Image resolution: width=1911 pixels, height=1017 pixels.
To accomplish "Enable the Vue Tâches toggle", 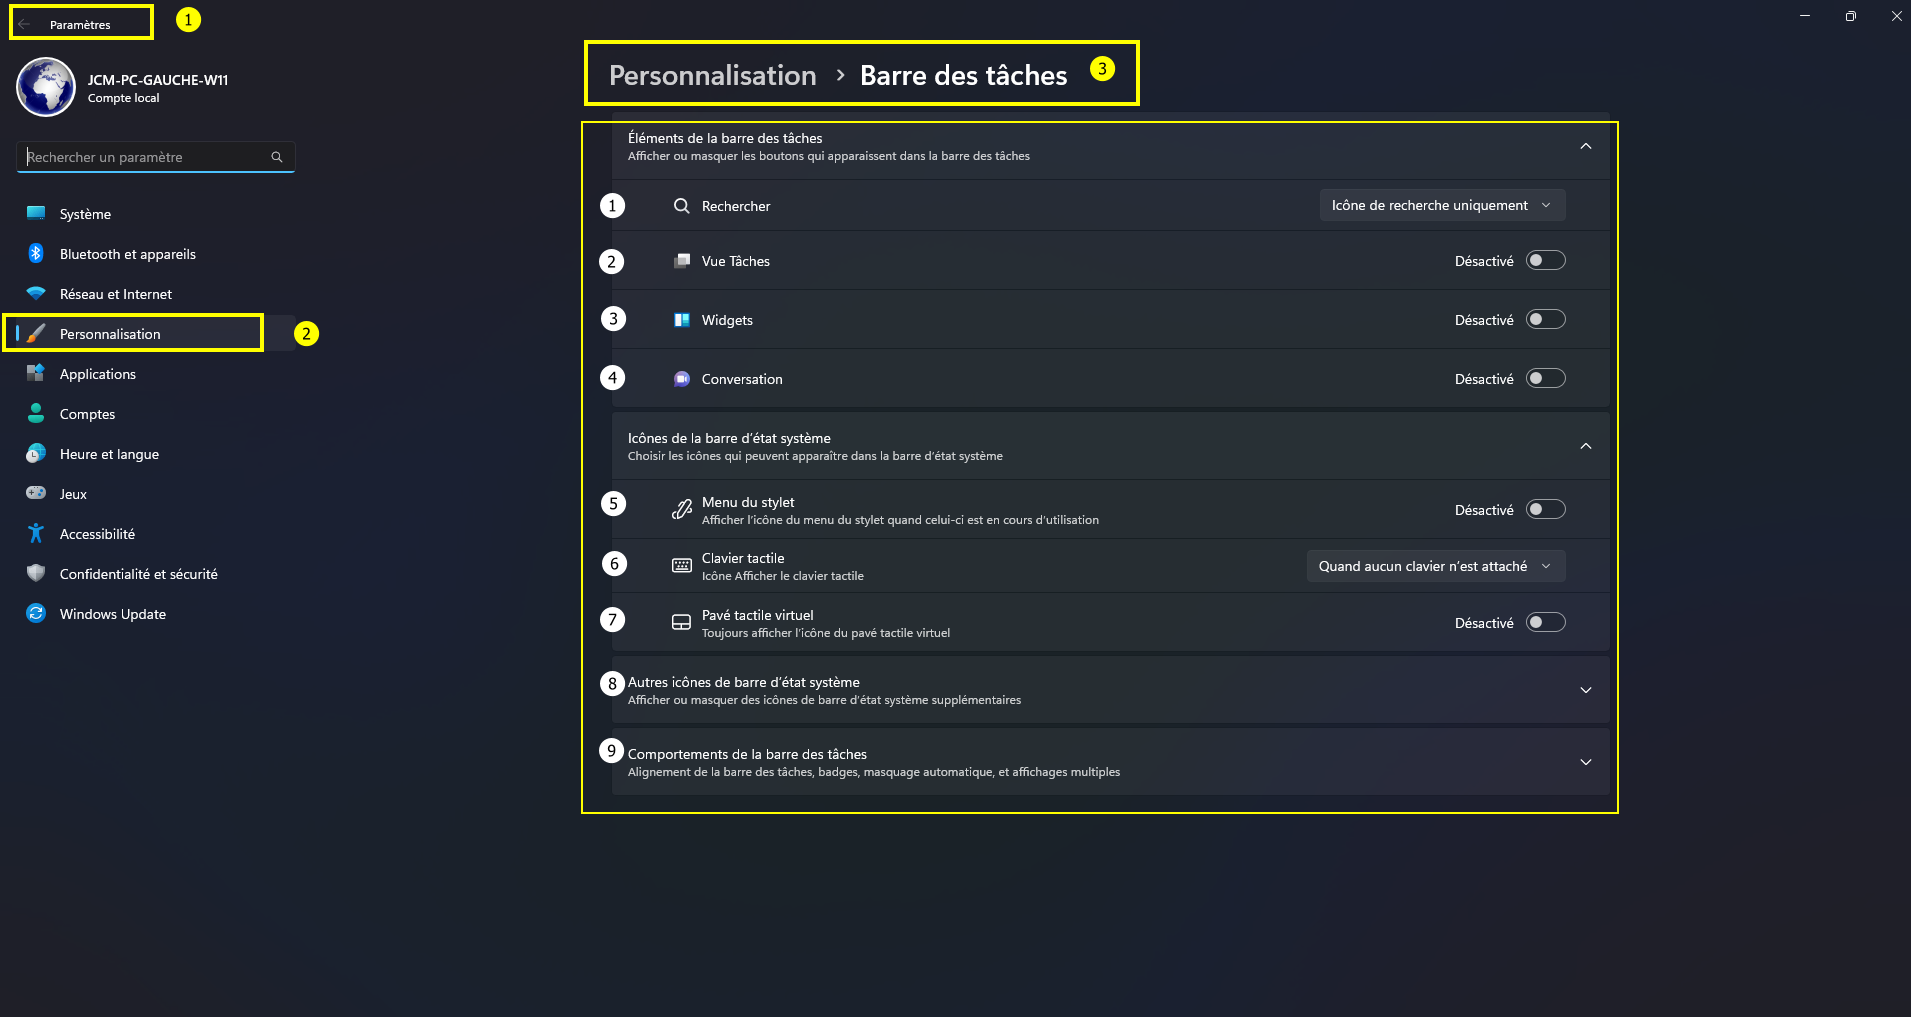I will coord(1545,261).
